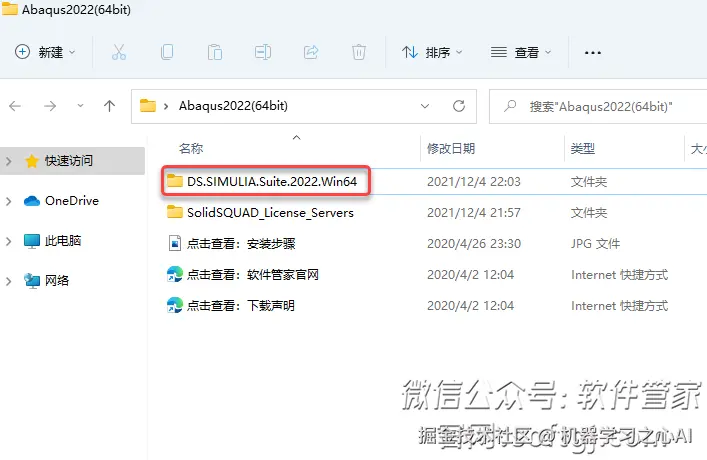This screenshot has height=460, width=707.
Task: Select the shortcut 点击查看：软件管家官网
Action: click(253, 275)
